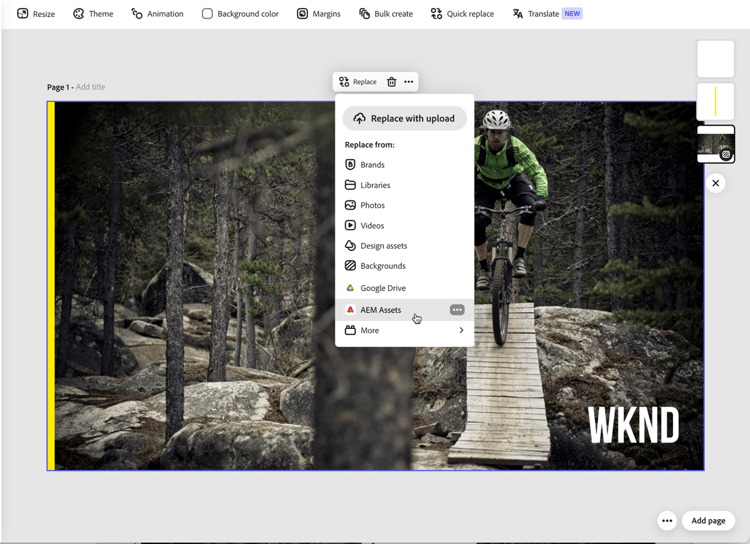Click the Replace button above the image

click(x=358, y=82)
